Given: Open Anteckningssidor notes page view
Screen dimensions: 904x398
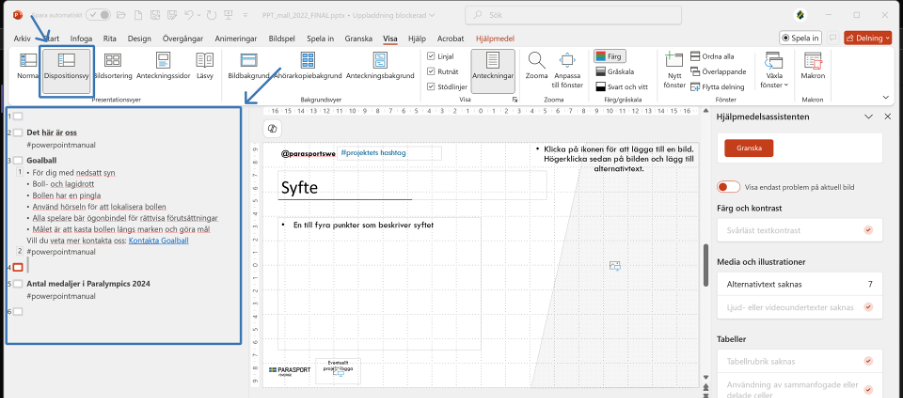Looking at the screenshot, I should point(163,66).
